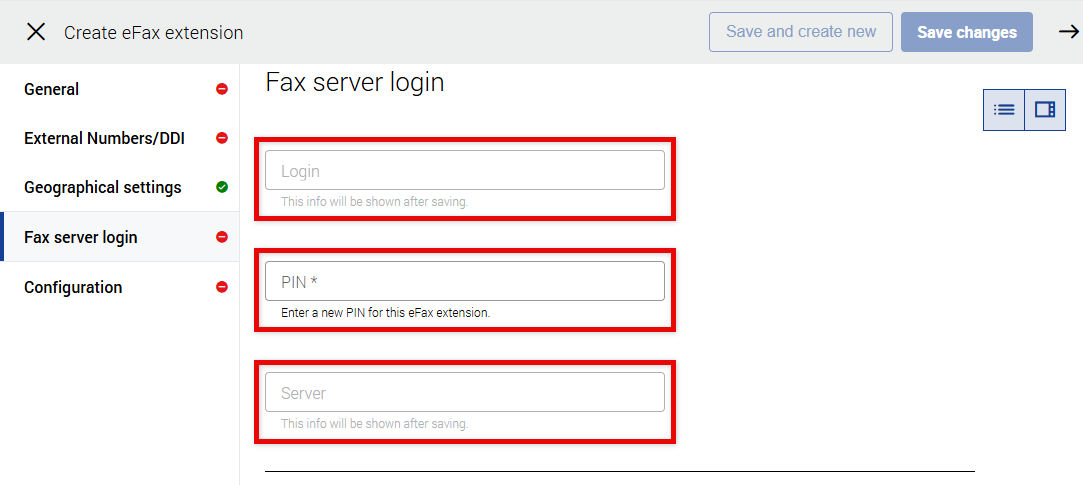Image resolution: width=1083 pixels, height=485 pixels.
Task: Click the Server input field
Action: click(x=464, y=393)
